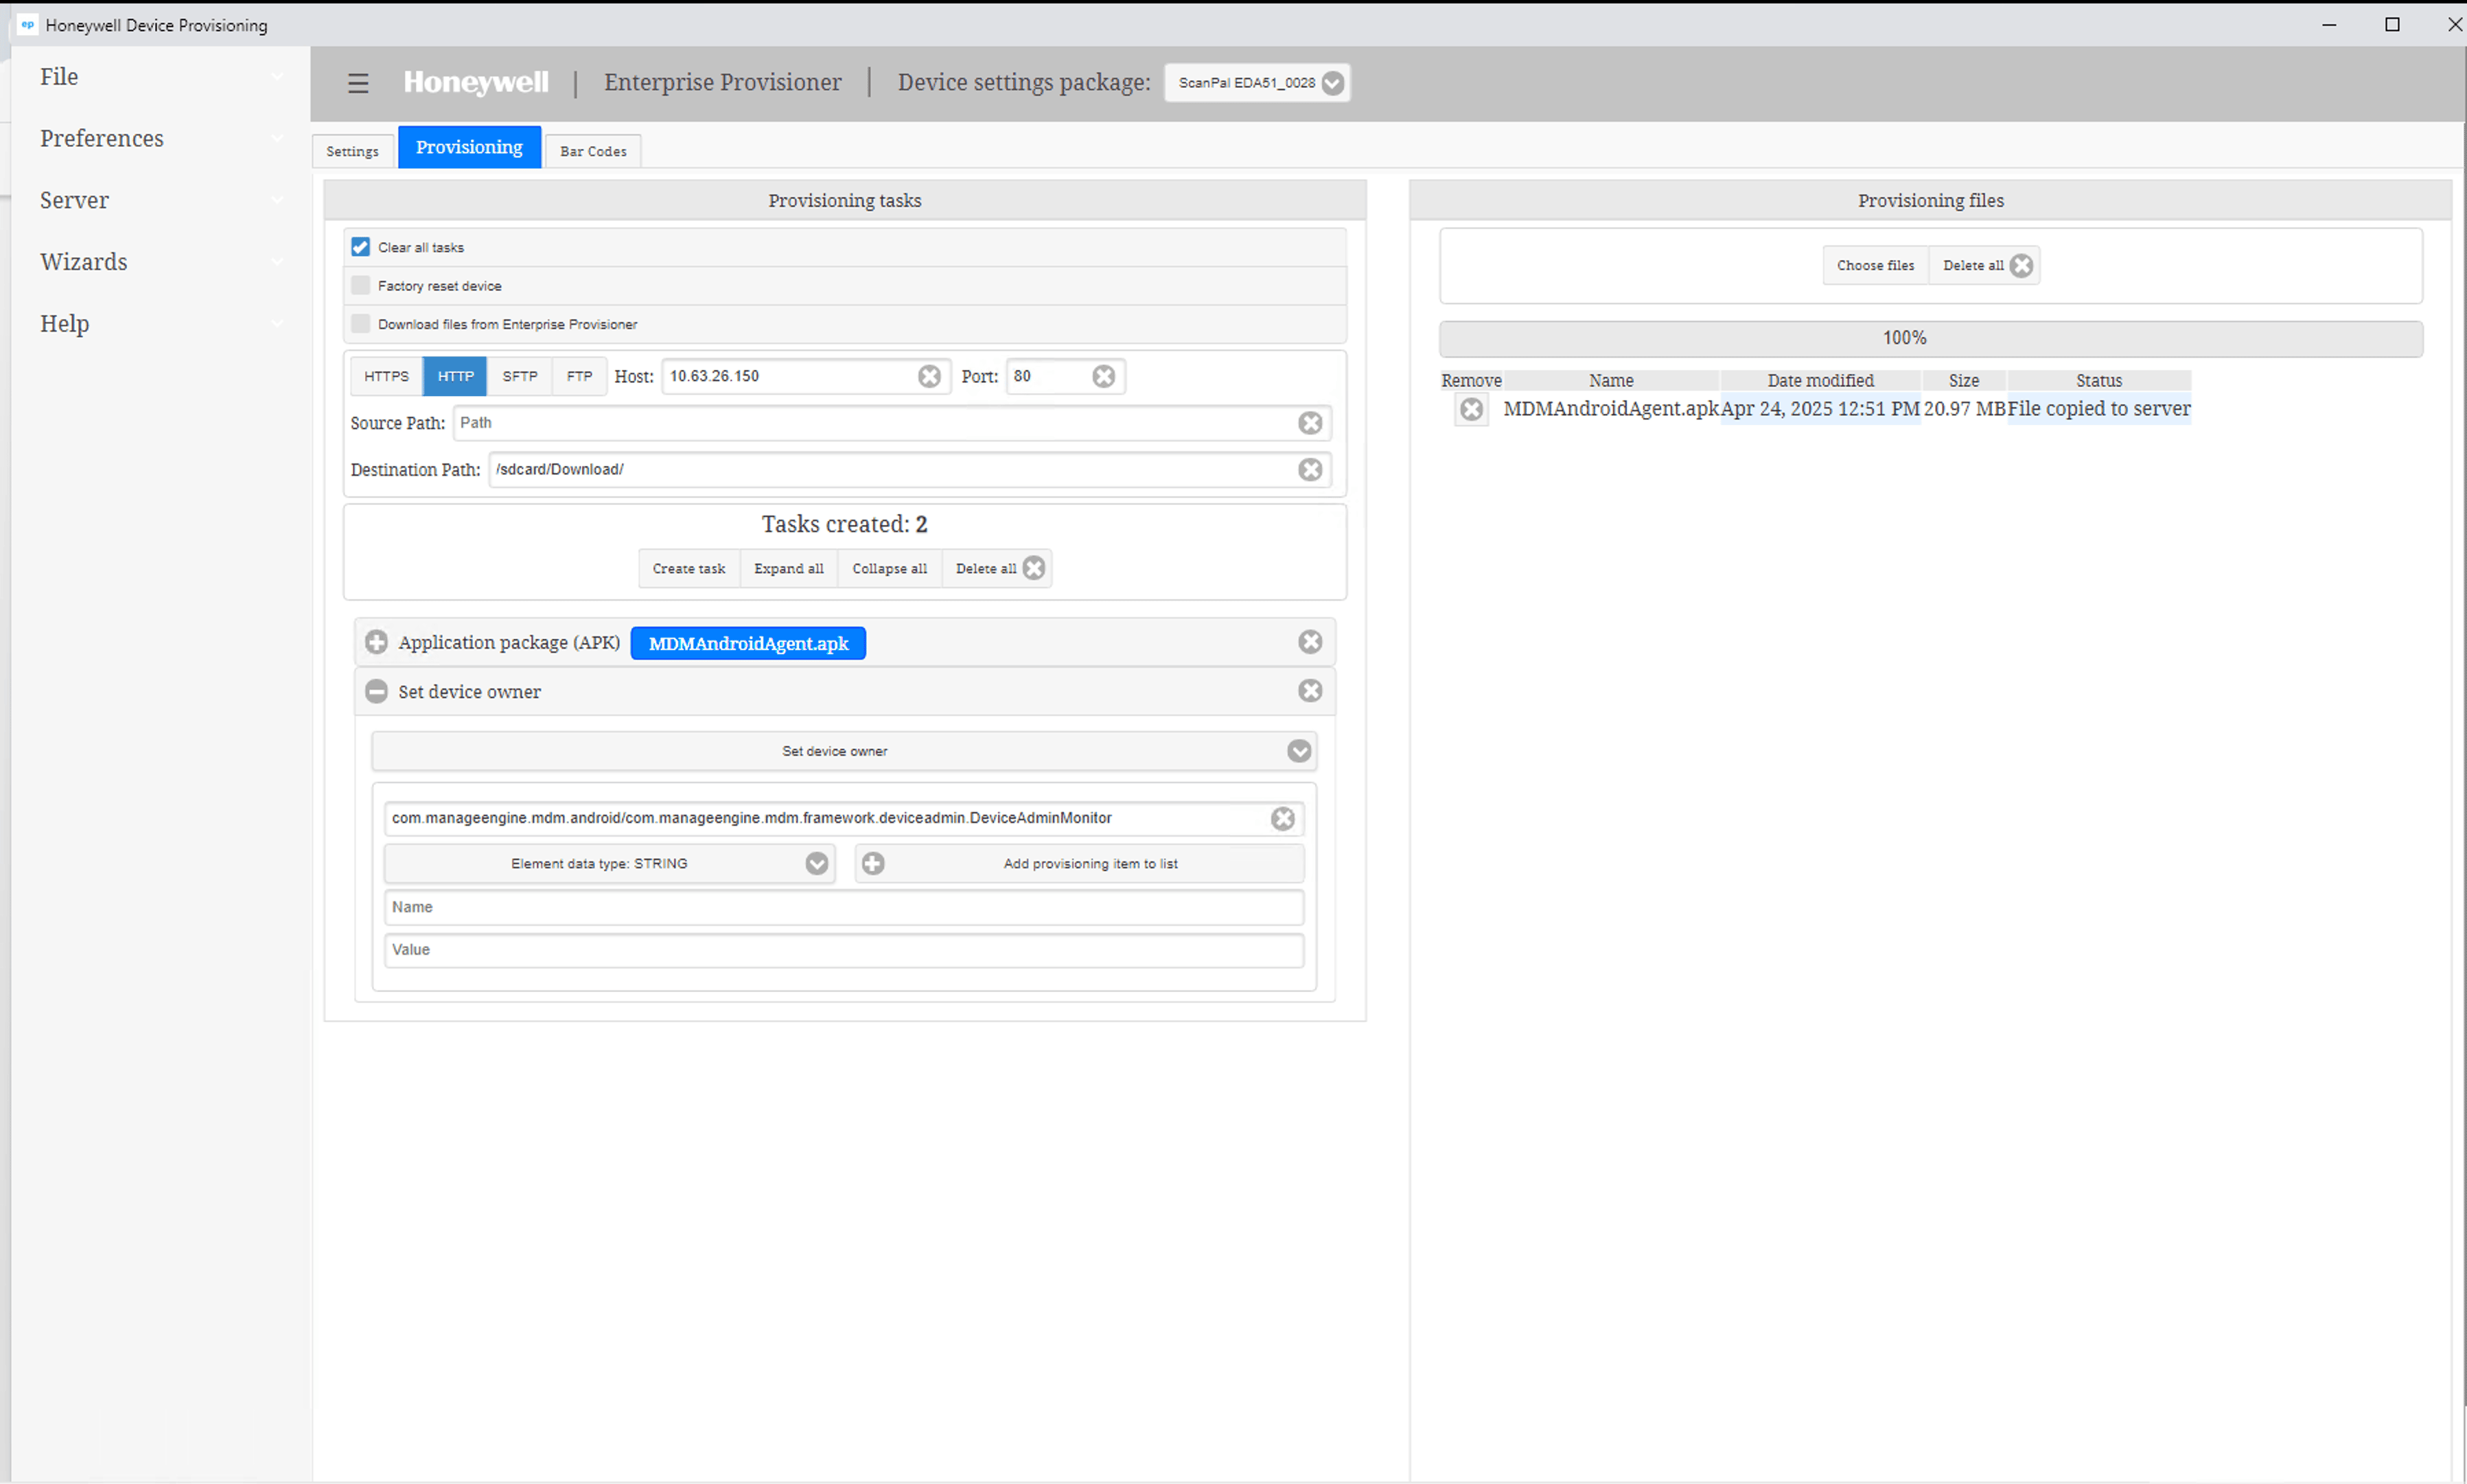Image resolution: width=2467 pixels, height=1484 pixels.
Task: Clear the Port field with its X icon
Action: [1103, 376]
